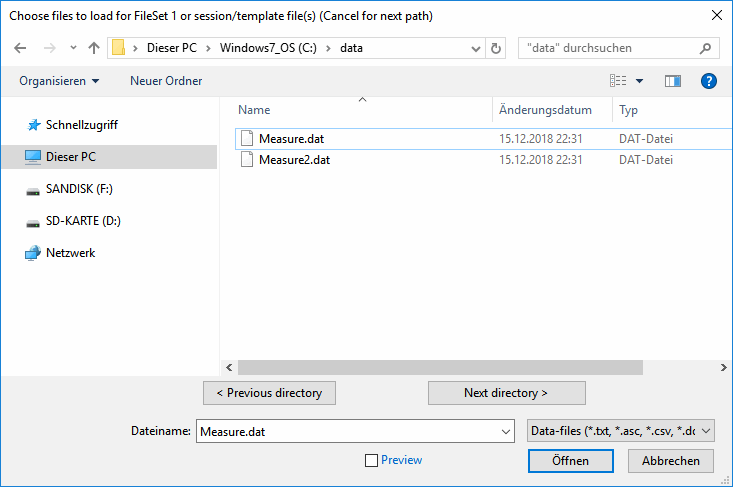Select the SD-KARTE (D:) drive
This screenshot has width=733, height=487.
(x=83, y=221)
